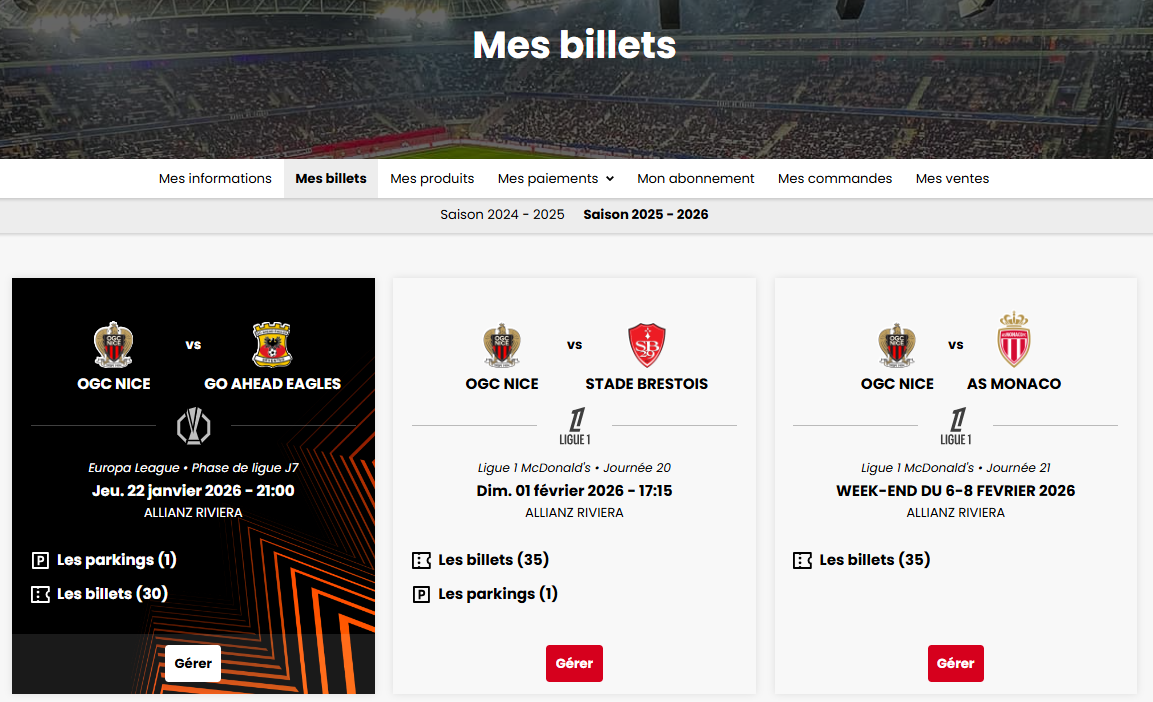The height and width of the screenshot is (702, 1153).
Task: Click the AS Monaco club crest
Action: (x=1013, y=340)
